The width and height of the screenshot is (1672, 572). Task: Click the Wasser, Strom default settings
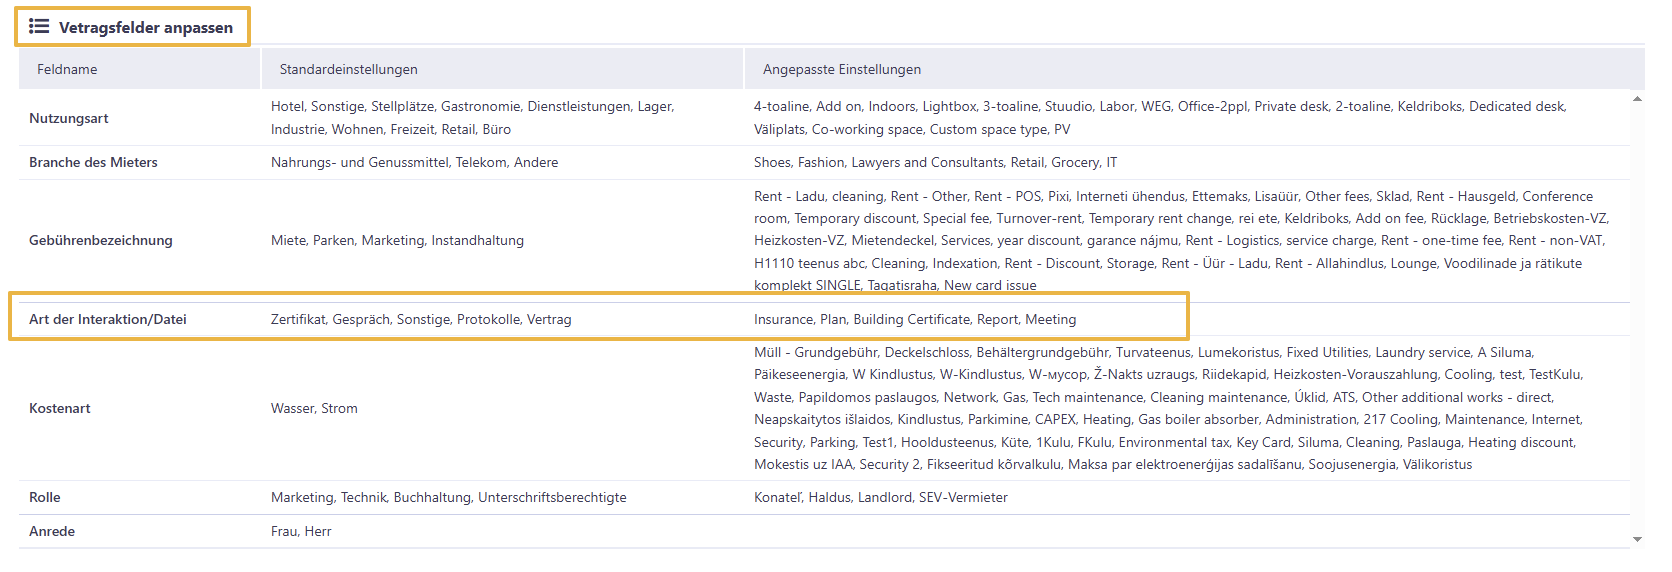coord(314,408)
